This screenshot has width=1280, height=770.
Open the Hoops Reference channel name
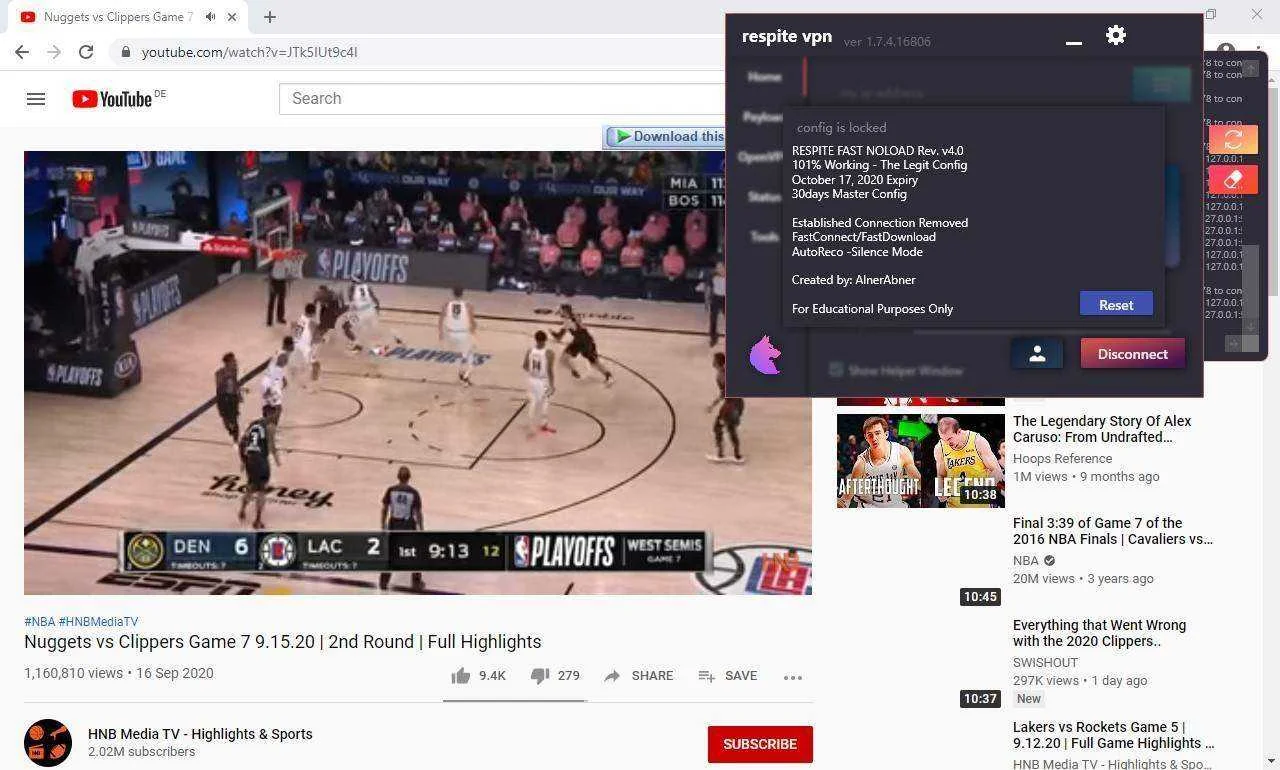click(1062, 458)
